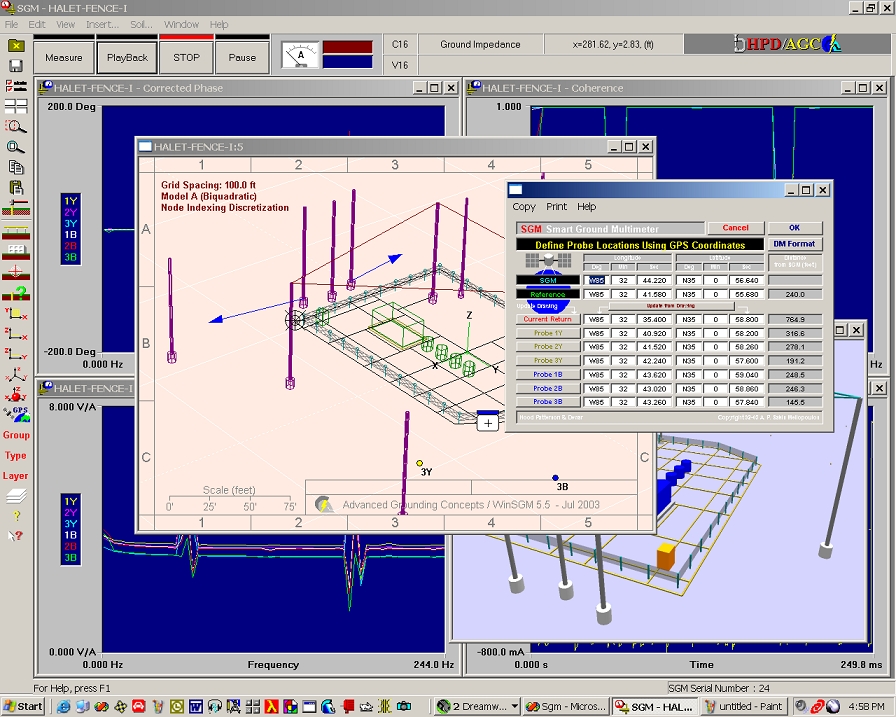Click the highlighted W85 SGM longitude degree field
The width and height of the screenshot is (896, 717).
[x=596, y=281]
